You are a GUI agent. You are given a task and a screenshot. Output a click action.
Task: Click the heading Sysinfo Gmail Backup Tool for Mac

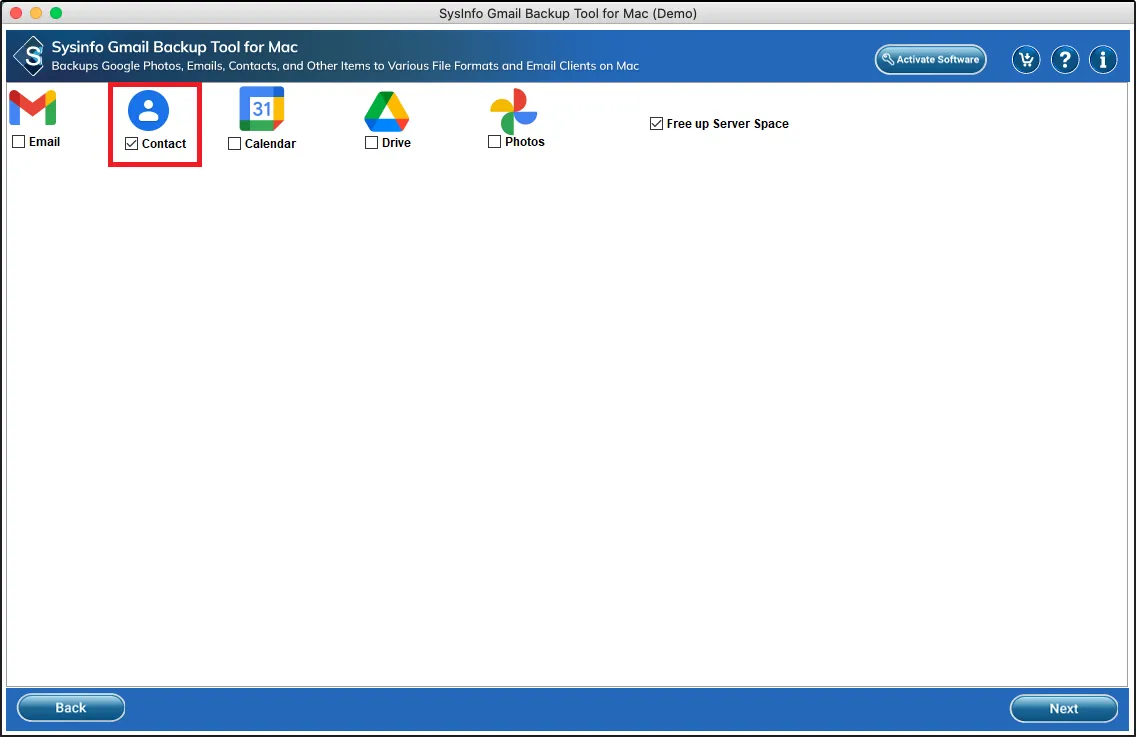click(175, 47)
